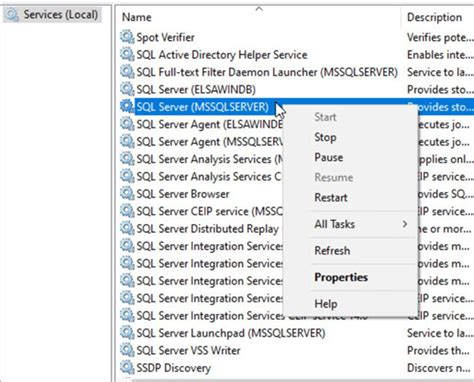
Task: Click the icon for SQL Server Agent (ELSAWINDB)
Action: [127, 124]
